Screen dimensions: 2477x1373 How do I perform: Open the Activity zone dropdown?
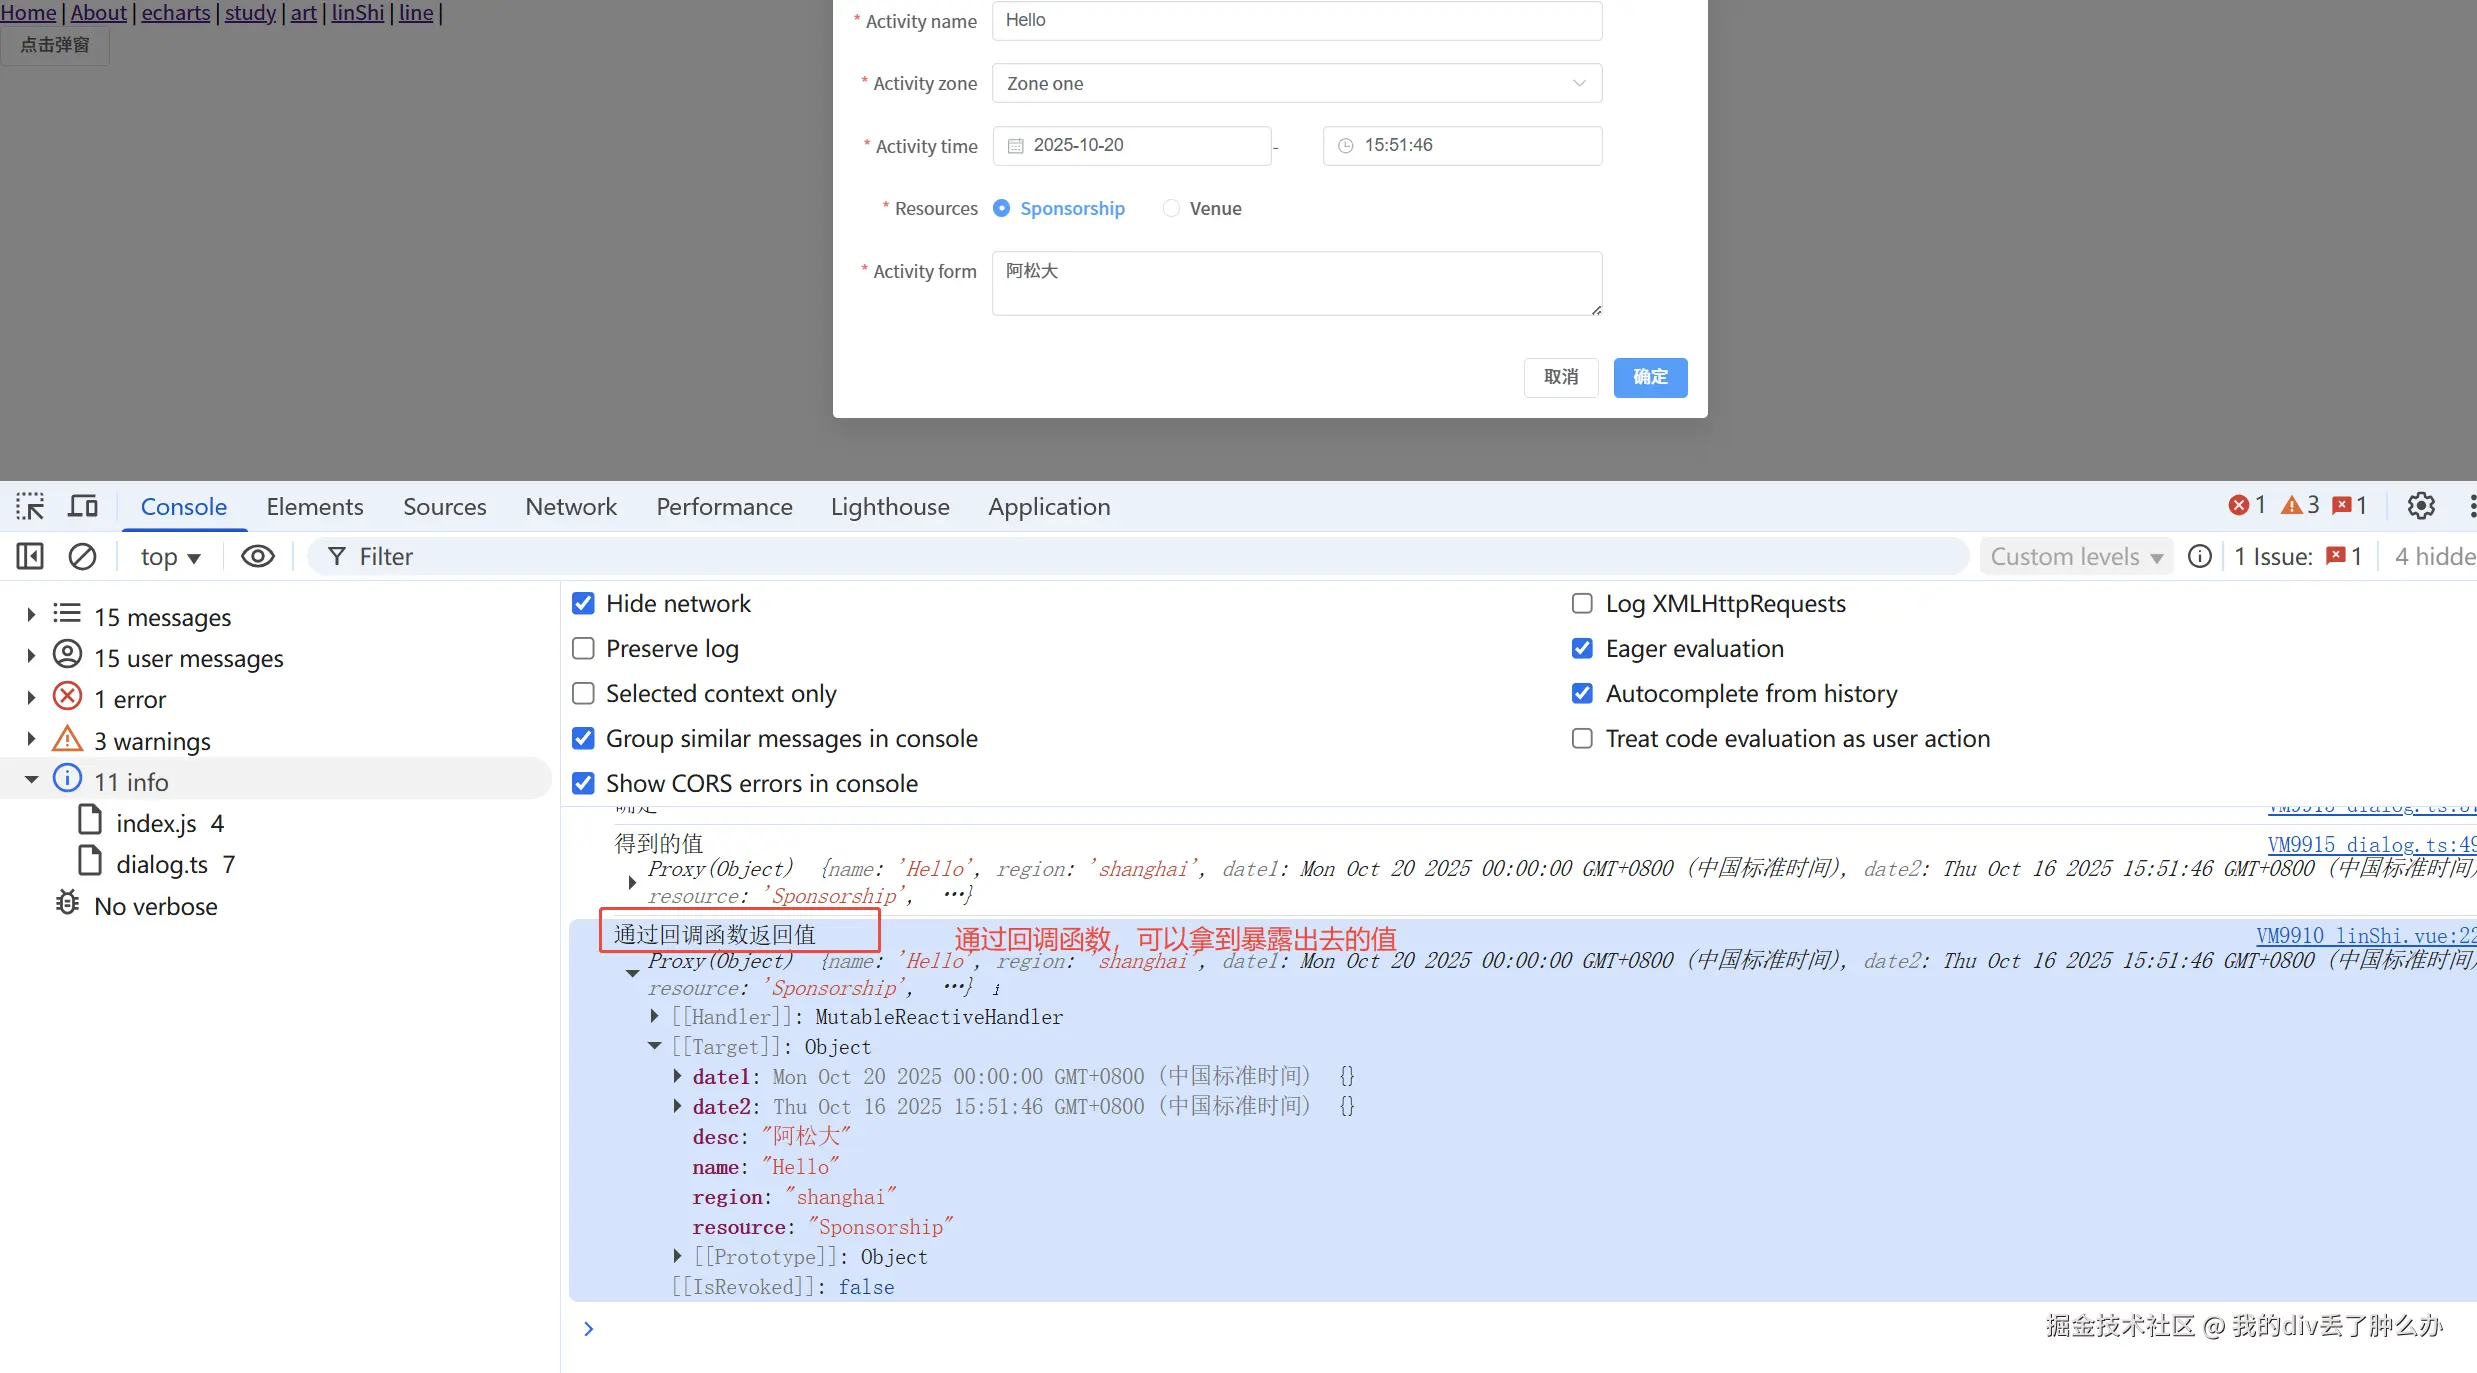[1296, 83]
